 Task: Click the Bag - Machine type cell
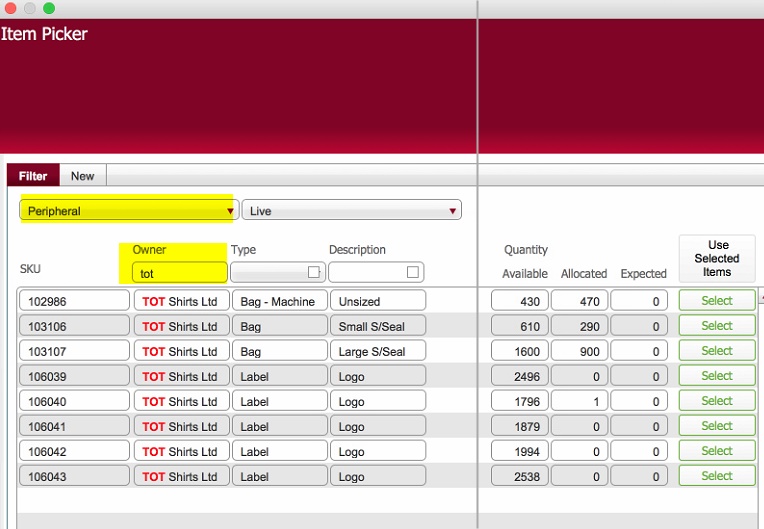point(278,301)
